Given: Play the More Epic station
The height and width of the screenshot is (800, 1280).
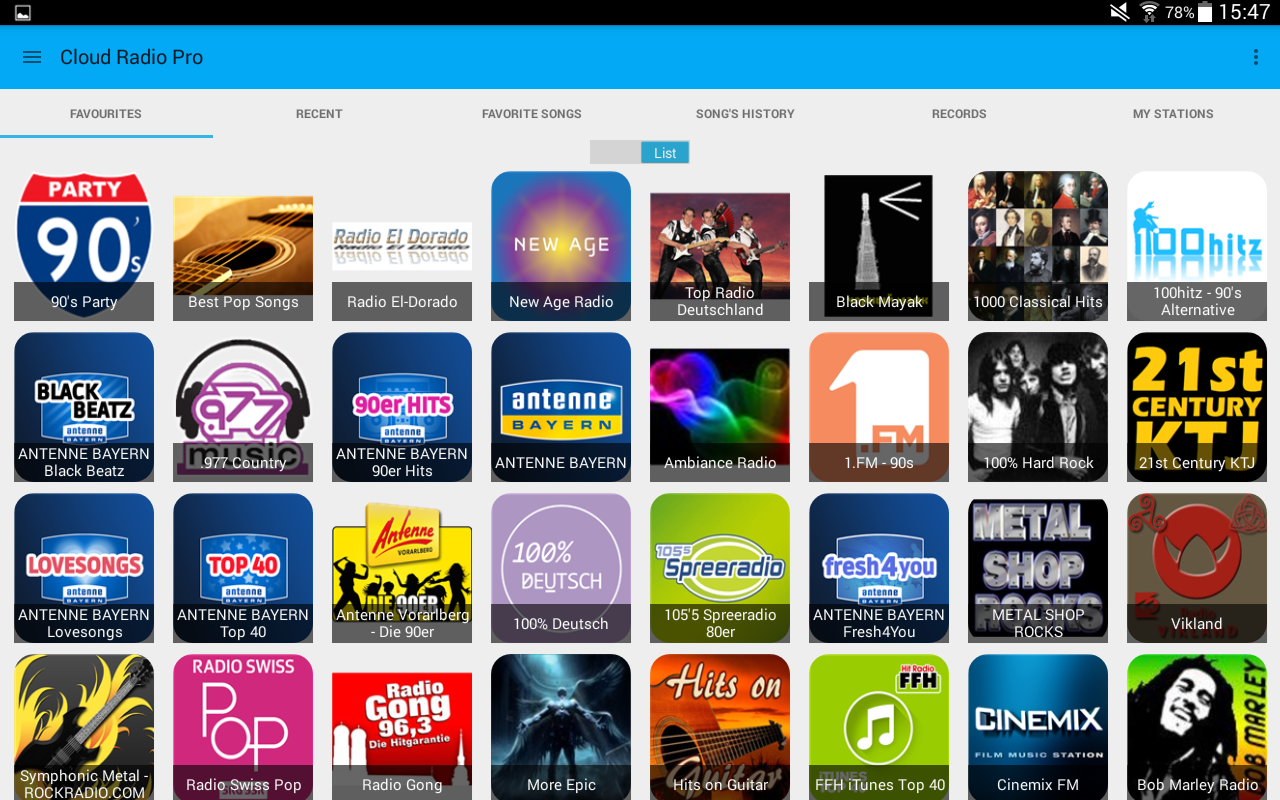Looking at the screenshot, I should pyautogui.click(x=561, y=727).
